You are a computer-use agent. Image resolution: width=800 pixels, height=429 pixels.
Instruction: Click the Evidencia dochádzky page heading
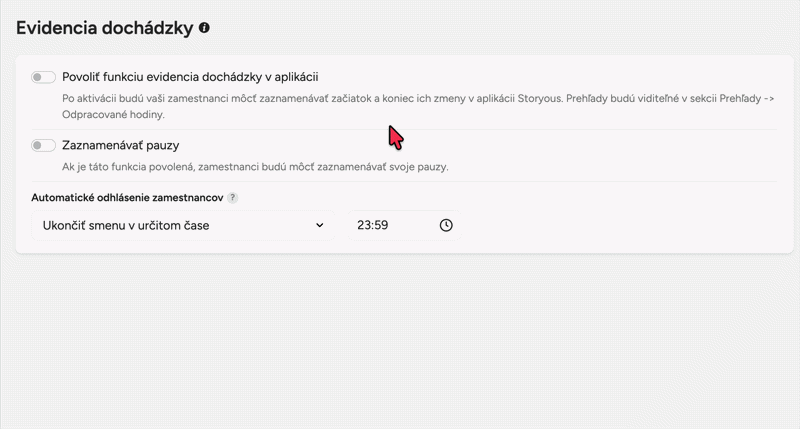click(104, 29)
